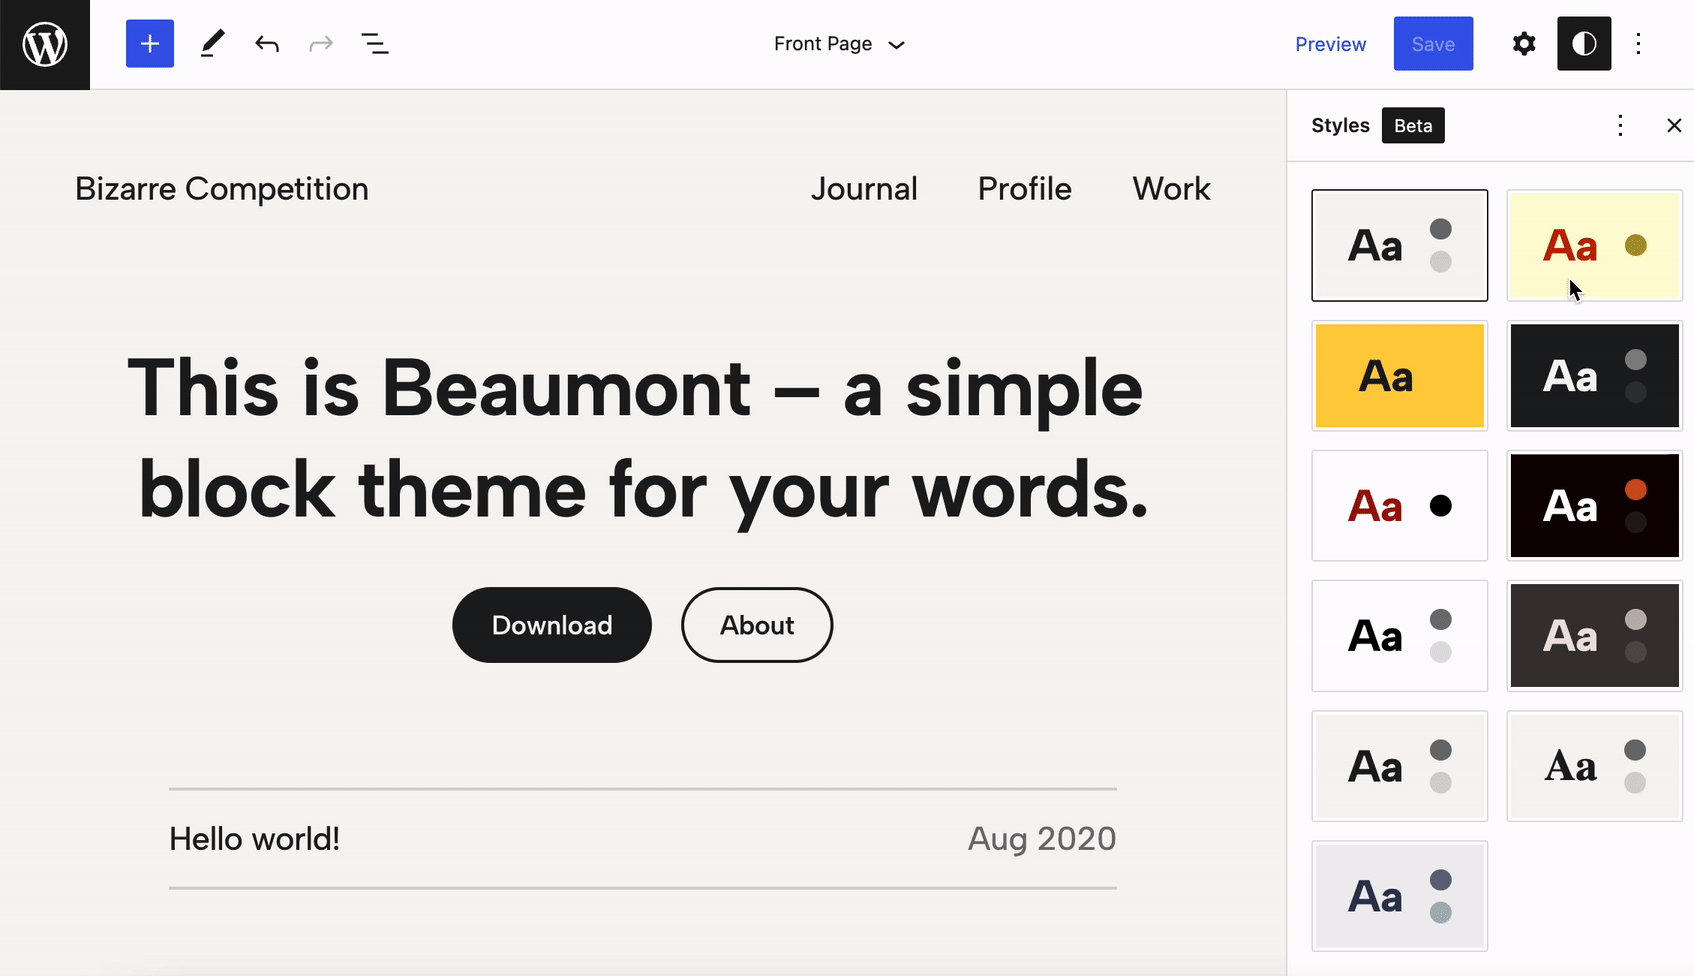
Task: Choose the solid yellow style variation
Action: click(1399, 376)
